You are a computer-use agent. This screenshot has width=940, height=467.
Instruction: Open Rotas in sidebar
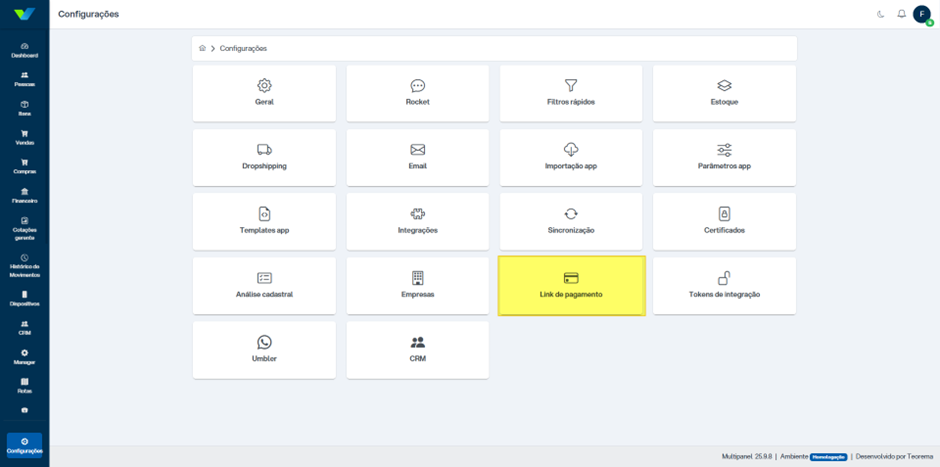[25, 386]
